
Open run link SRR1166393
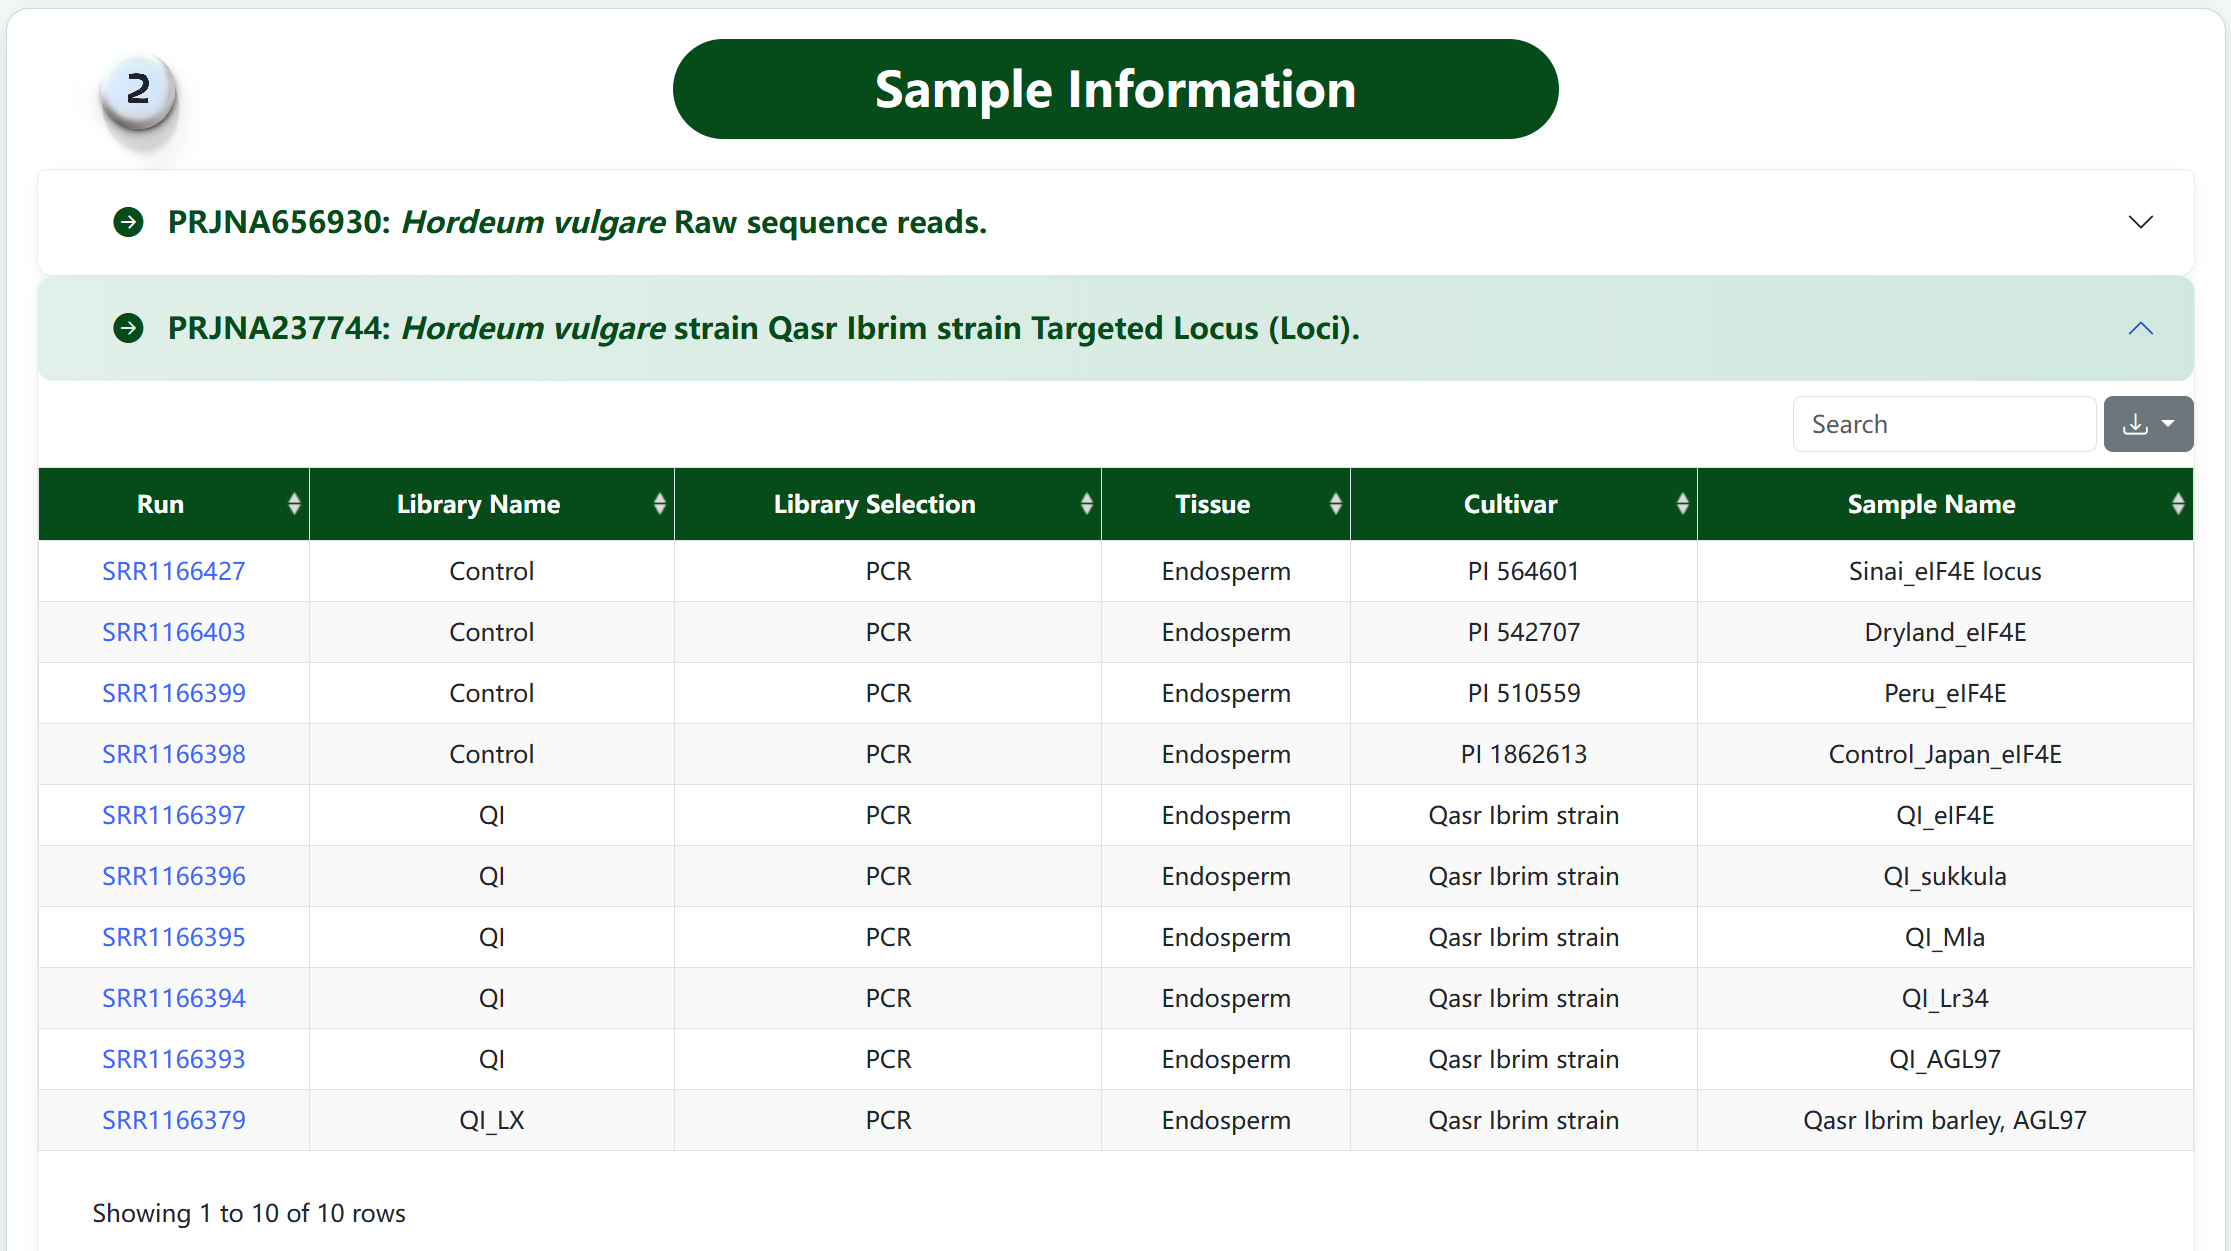pos(174,1059)
